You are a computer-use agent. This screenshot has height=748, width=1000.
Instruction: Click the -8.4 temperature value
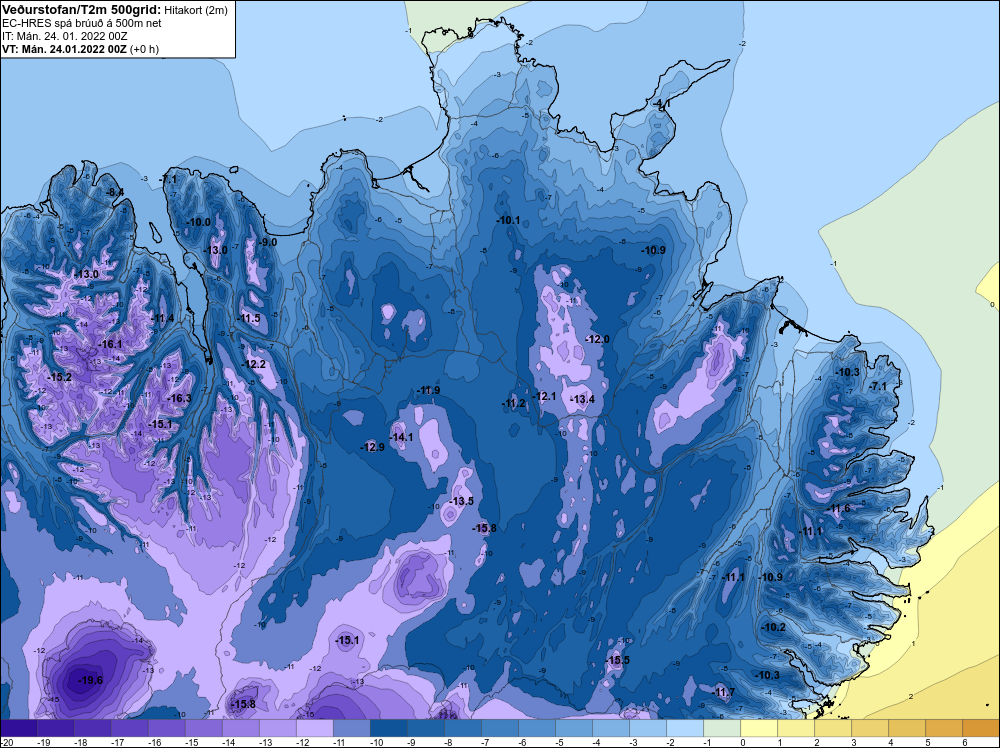(x=114, y=192)
